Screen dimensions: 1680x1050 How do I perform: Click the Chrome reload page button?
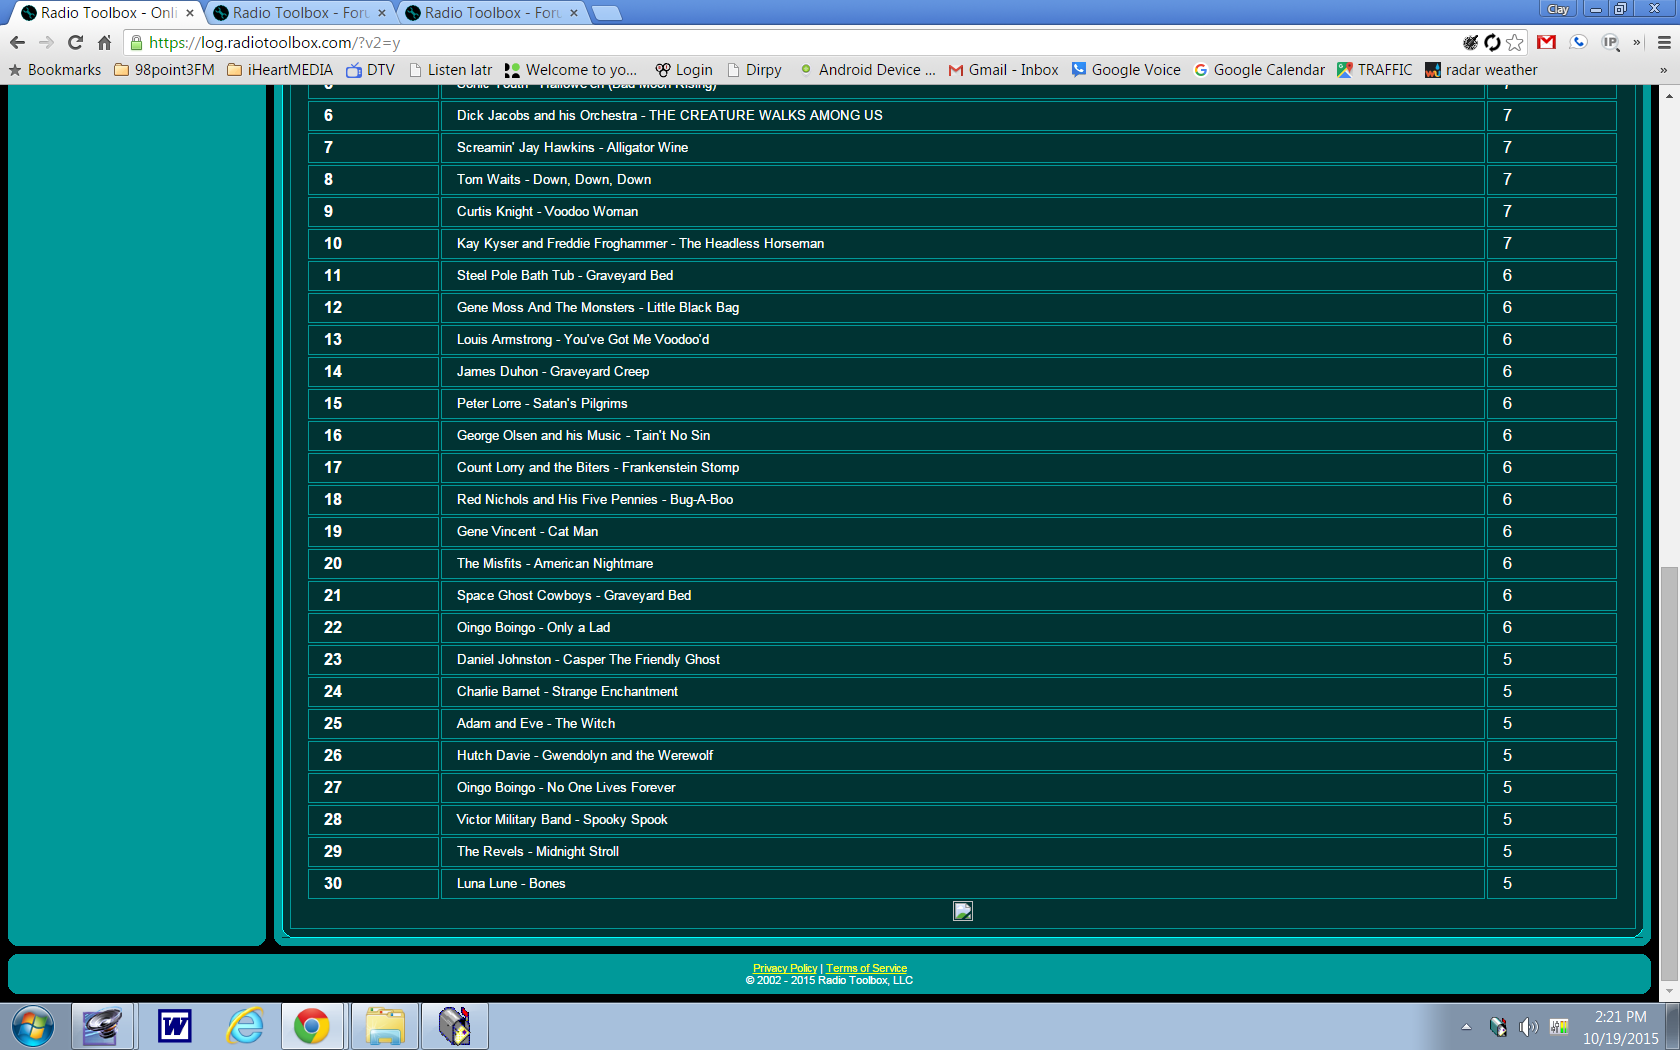tap(75, 42)
